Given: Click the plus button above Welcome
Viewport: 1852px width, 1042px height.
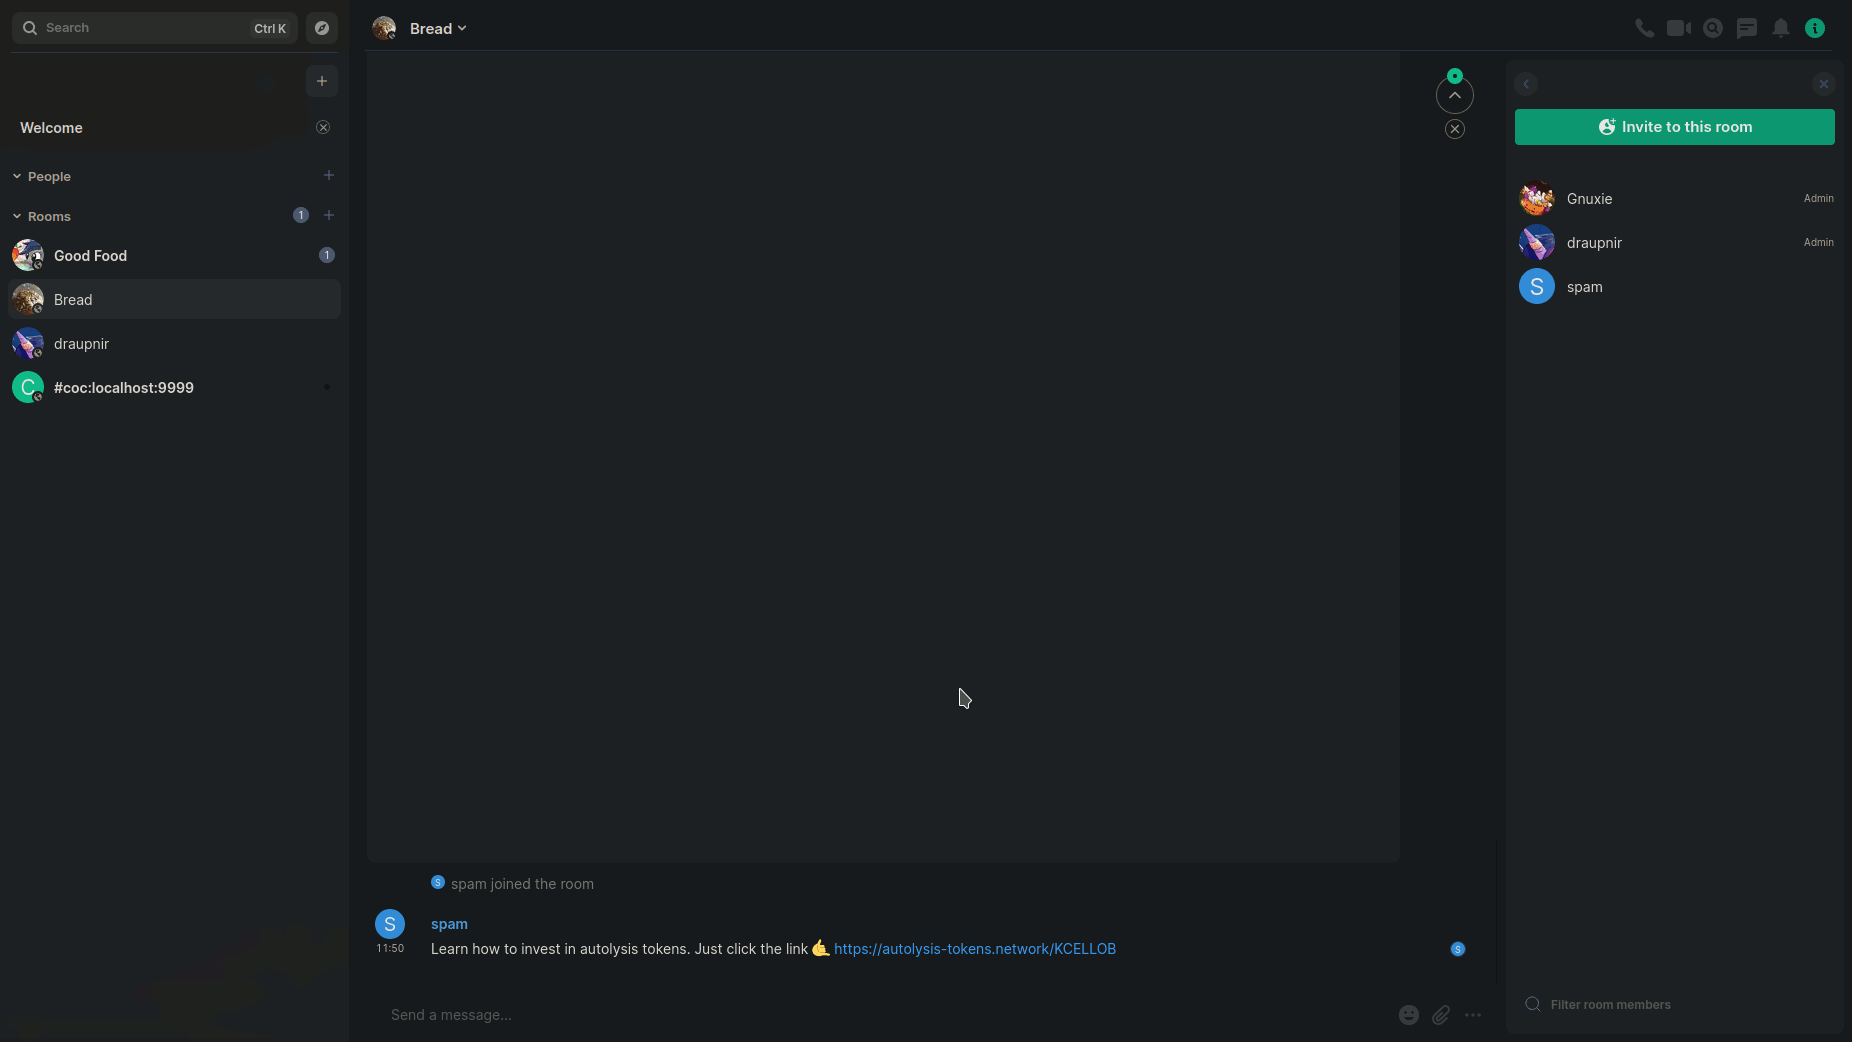Looking at the screenshot, I should 322,81.
